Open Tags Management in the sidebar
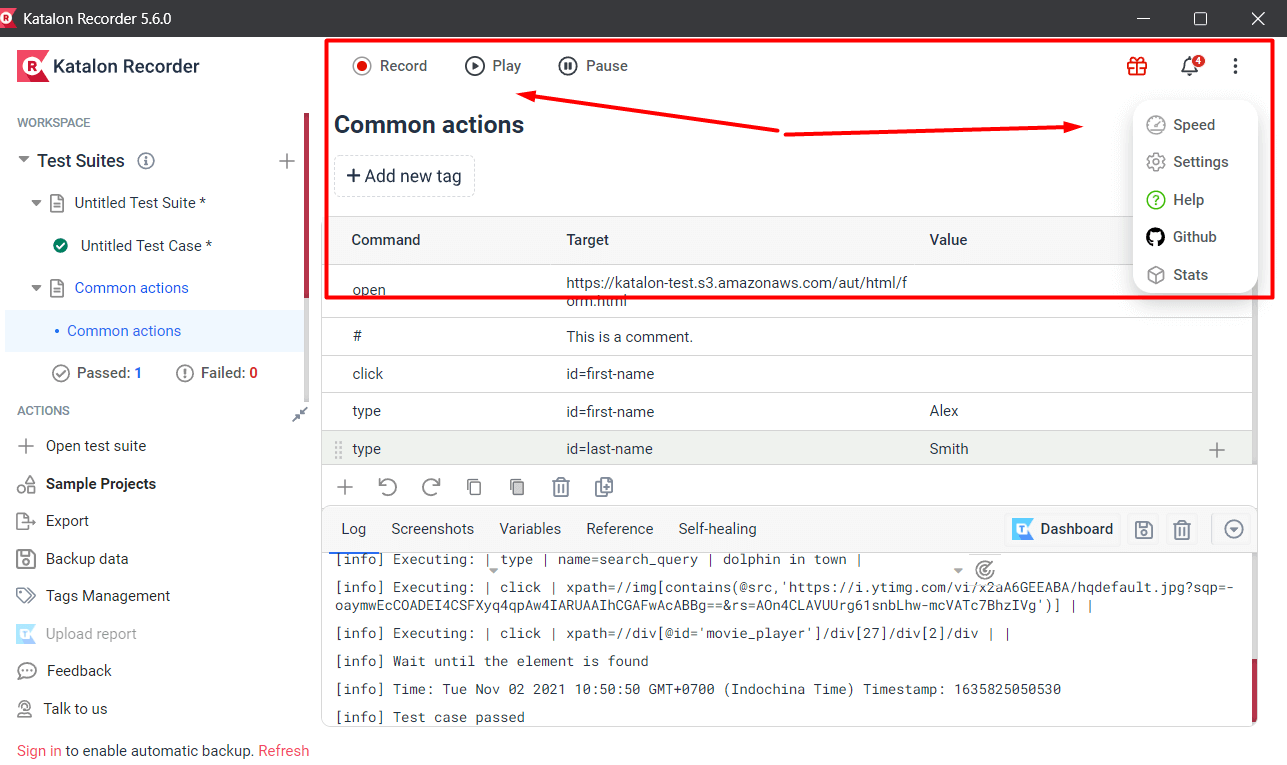The image size is (1287, 765). coord(105,595)
